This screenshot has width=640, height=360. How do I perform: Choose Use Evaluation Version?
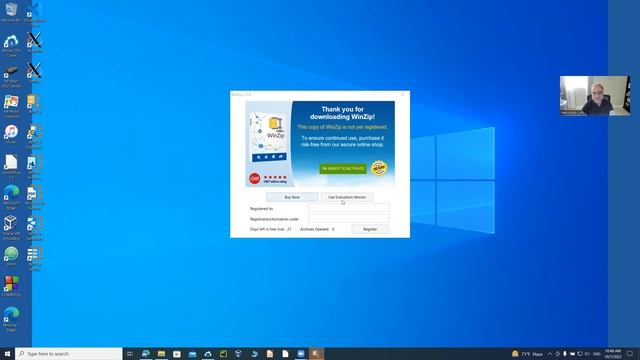click(x=347, y=197)
